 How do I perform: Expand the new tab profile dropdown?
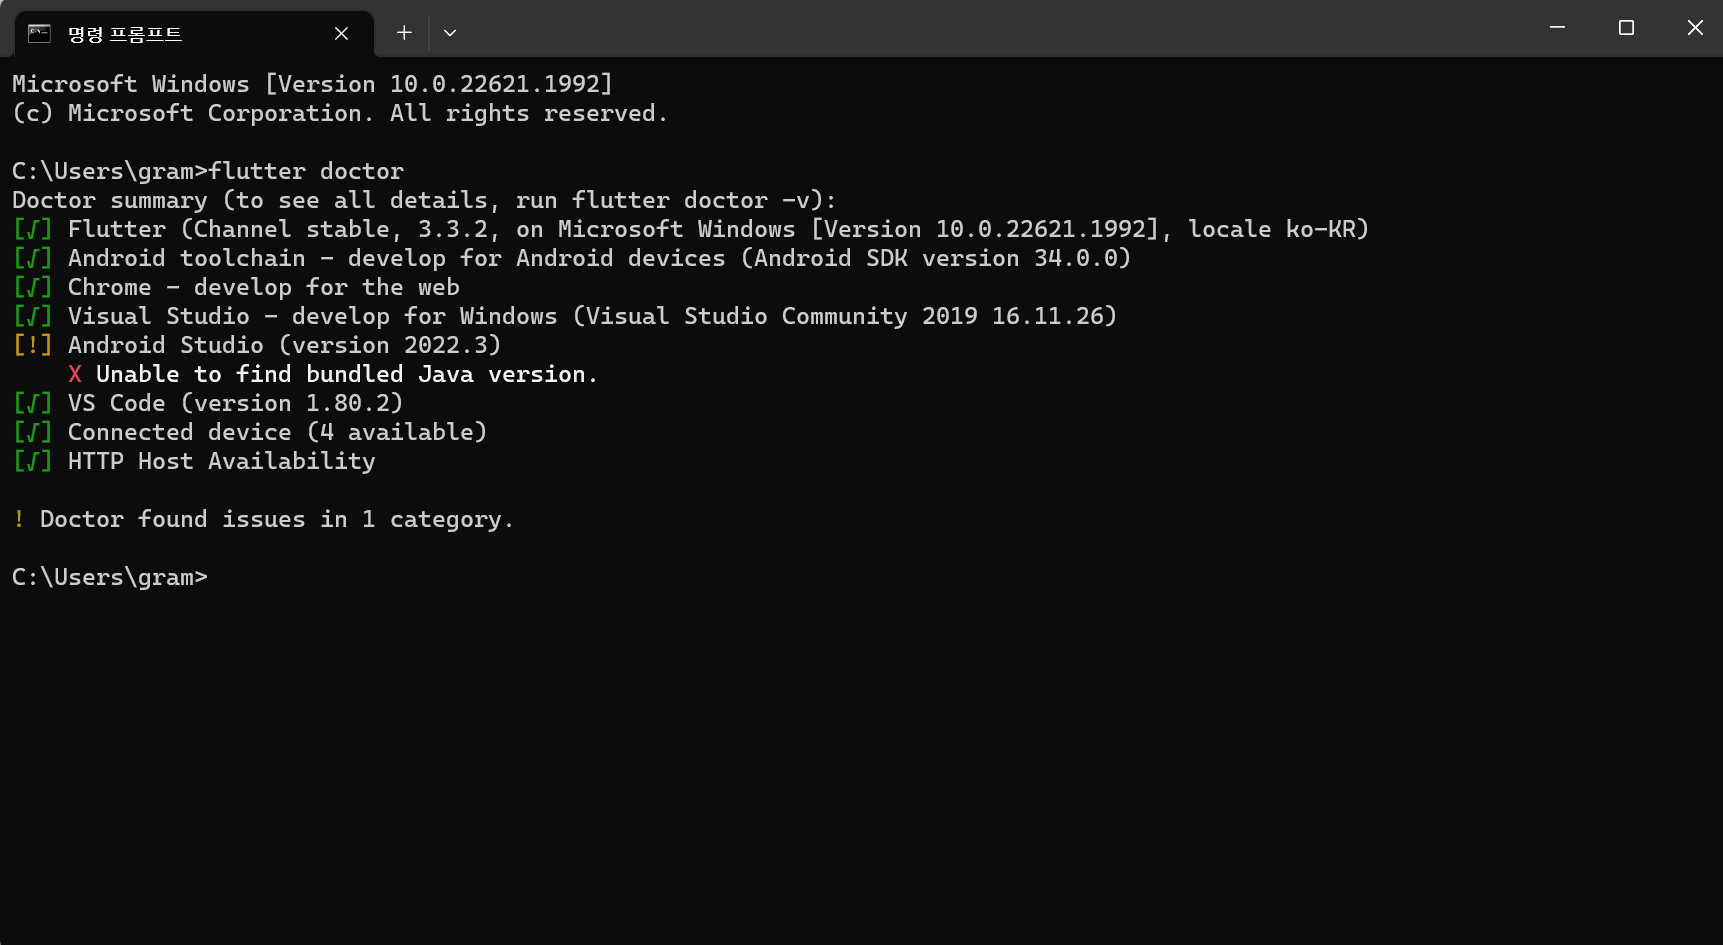[450, 33]
